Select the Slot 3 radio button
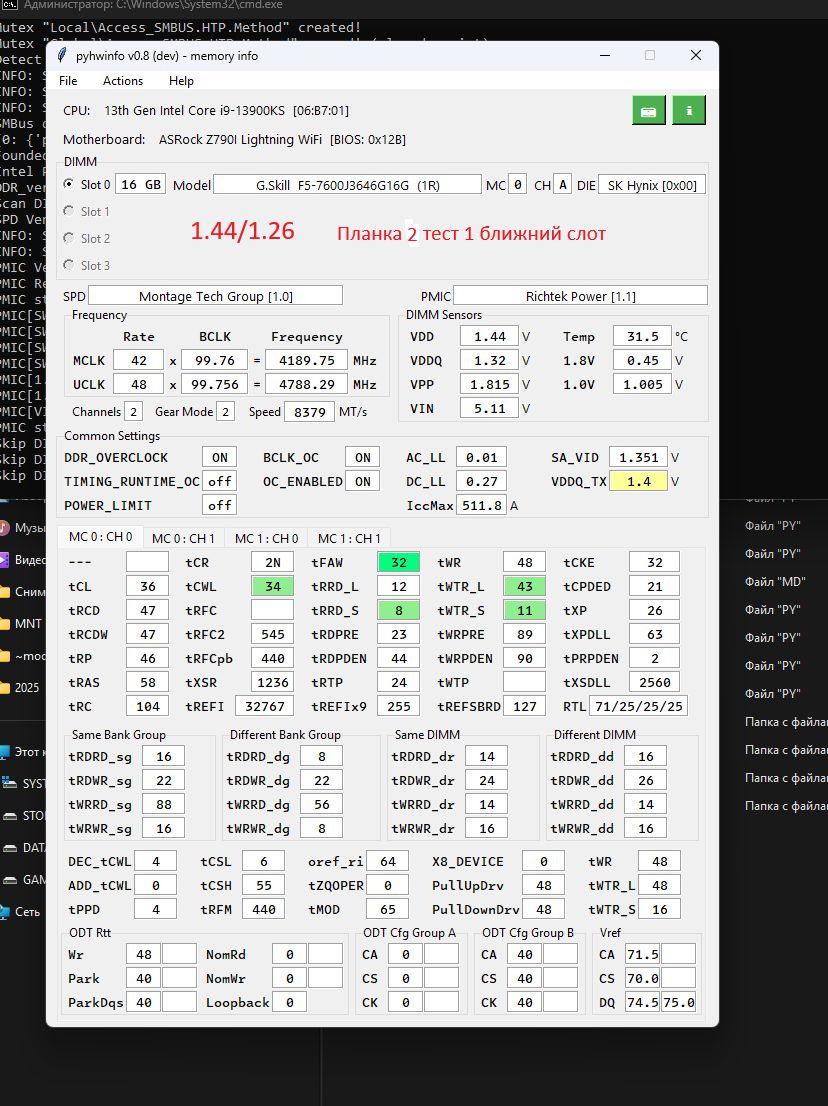The width and height of the screenshot is (828, 1106). coord(68,265)
